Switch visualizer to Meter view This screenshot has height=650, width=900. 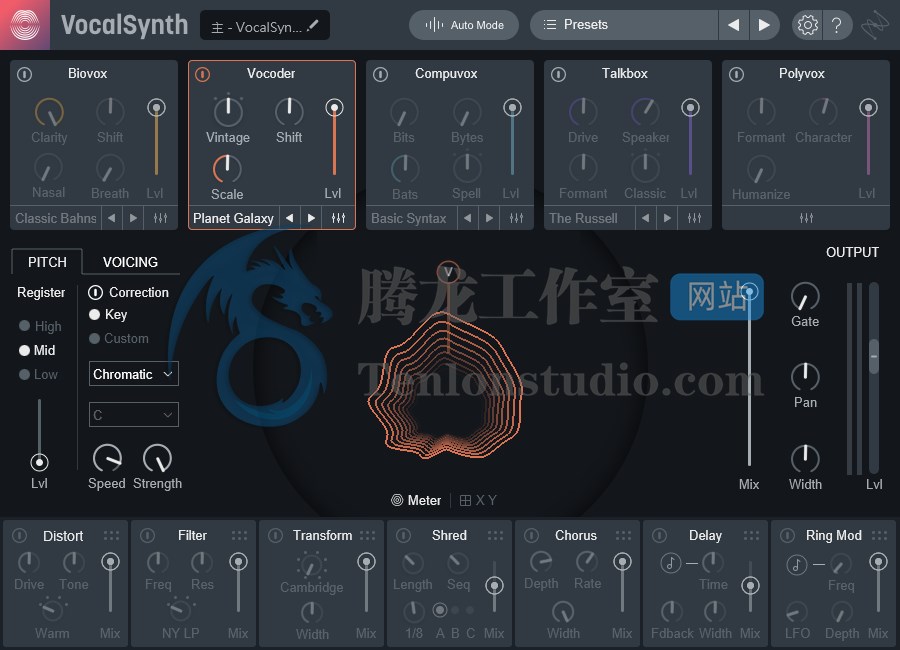click(416, 500)
